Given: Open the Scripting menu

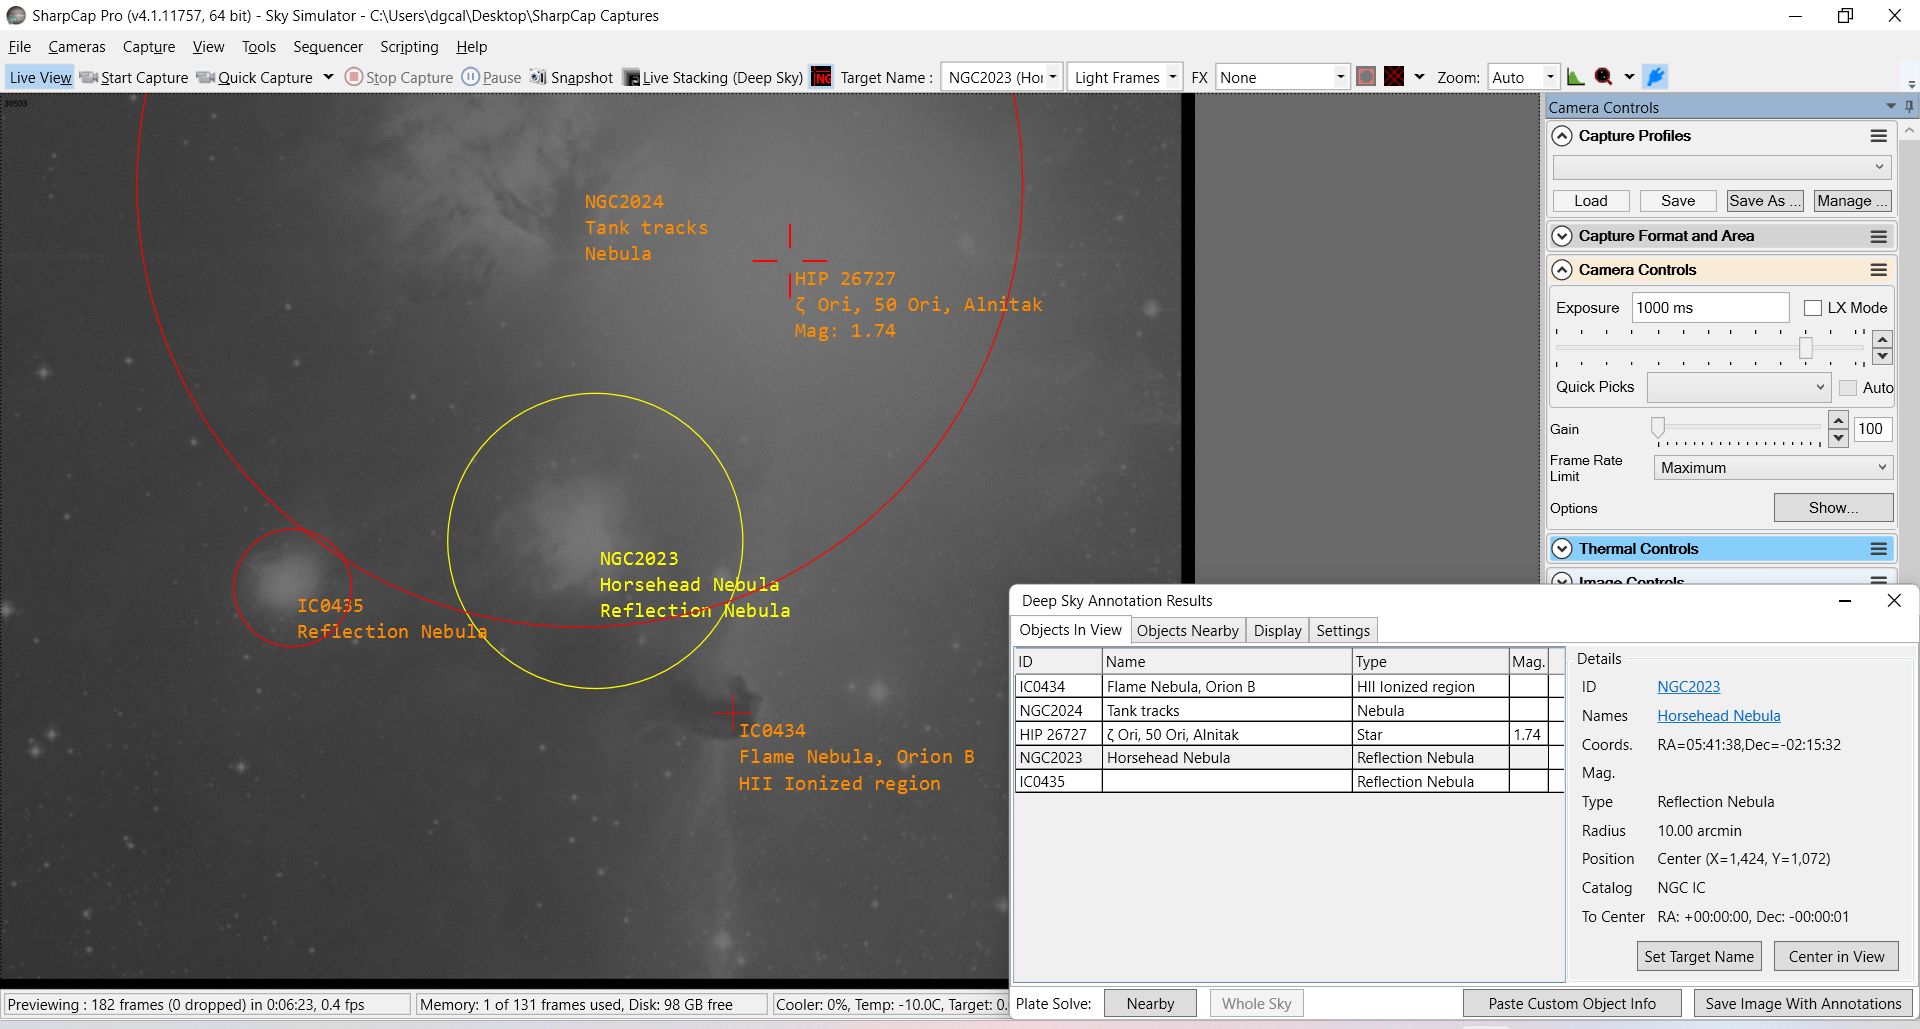Looking at the screenshot, I should [x=409, y=46].
